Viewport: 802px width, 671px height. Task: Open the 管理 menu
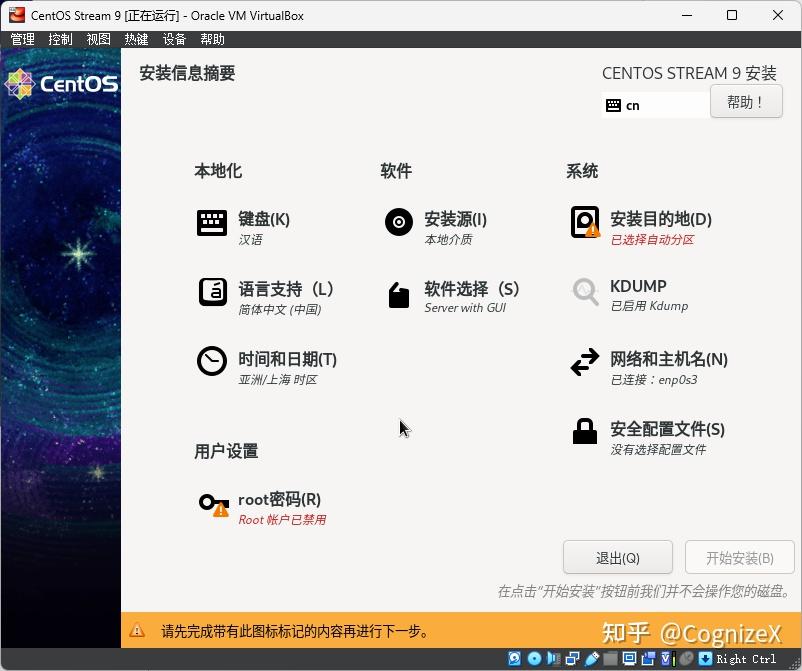pos(22,39)
